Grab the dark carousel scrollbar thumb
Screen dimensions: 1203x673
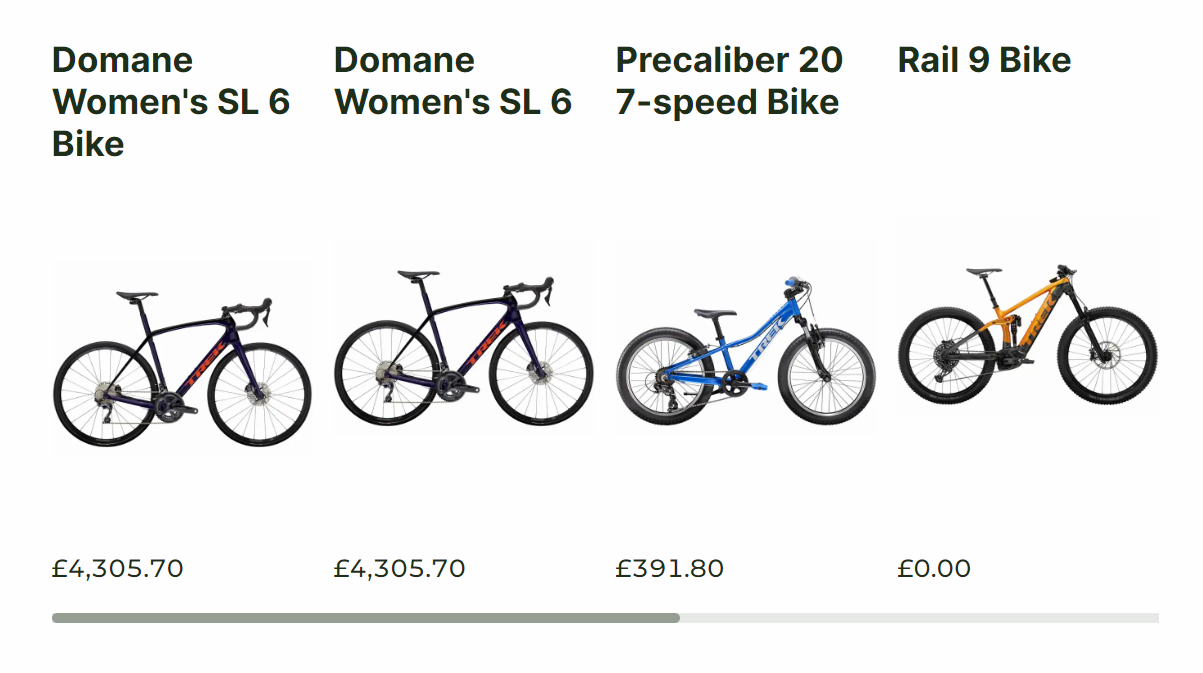(x=366, y=618)
